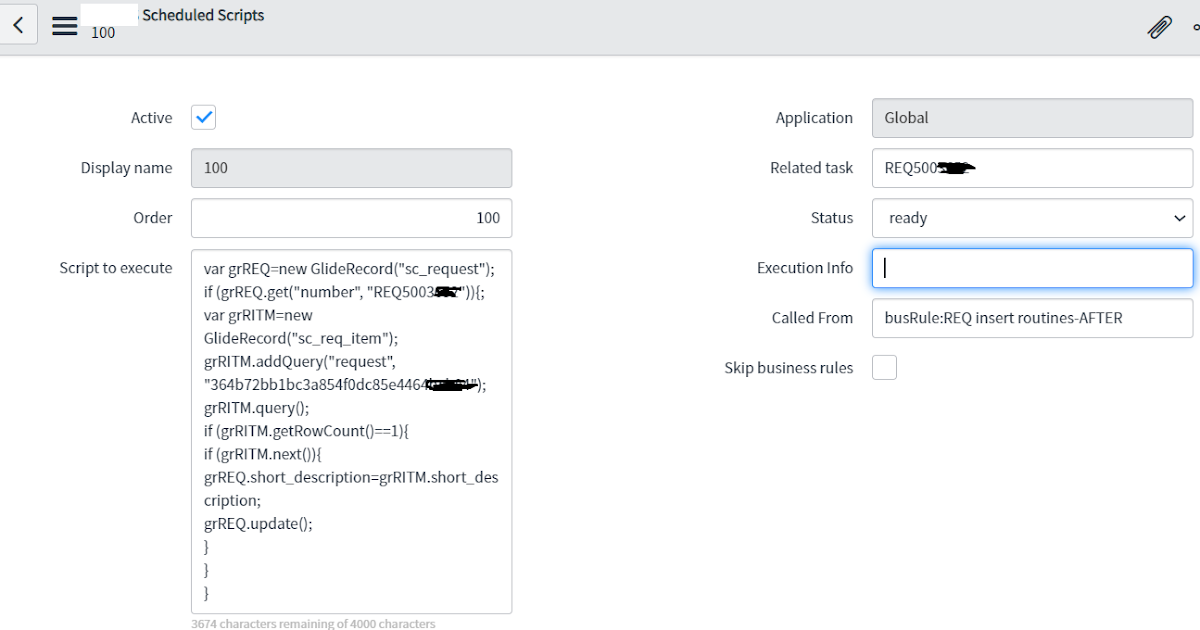Open the Status dropdown chevron
Viewport: 1200px width, 630px height.
[1178, 217]
